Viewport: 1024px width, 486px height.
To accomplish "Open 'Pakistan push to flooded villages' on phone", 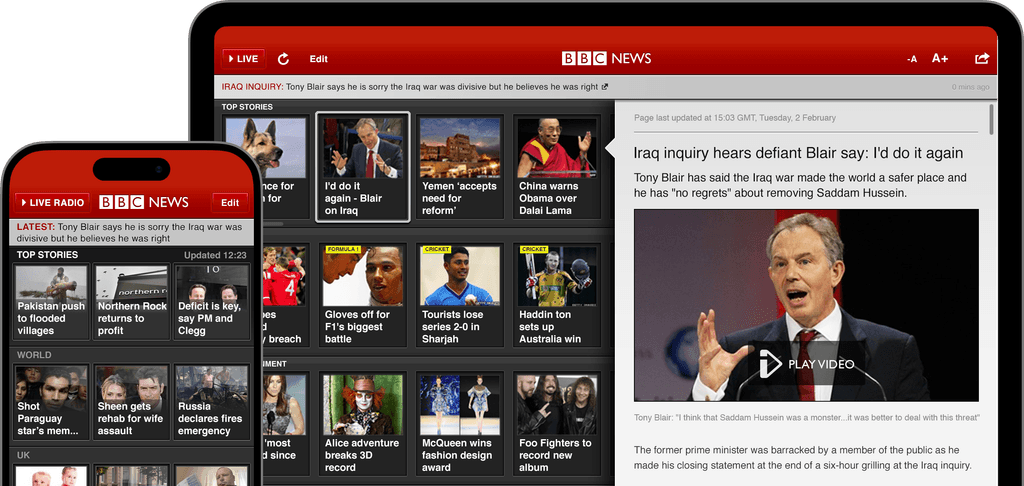I will click(51, 301).
